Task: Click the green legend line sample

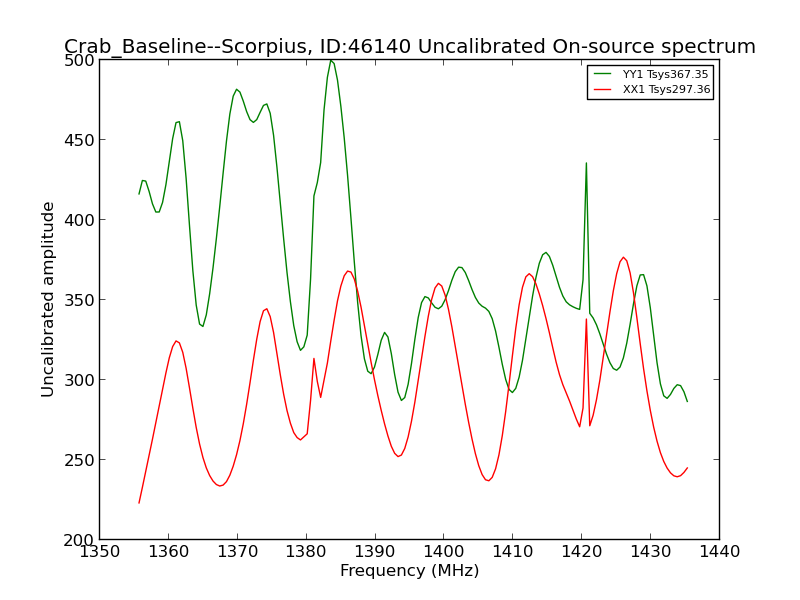Action: click(603, 74)
